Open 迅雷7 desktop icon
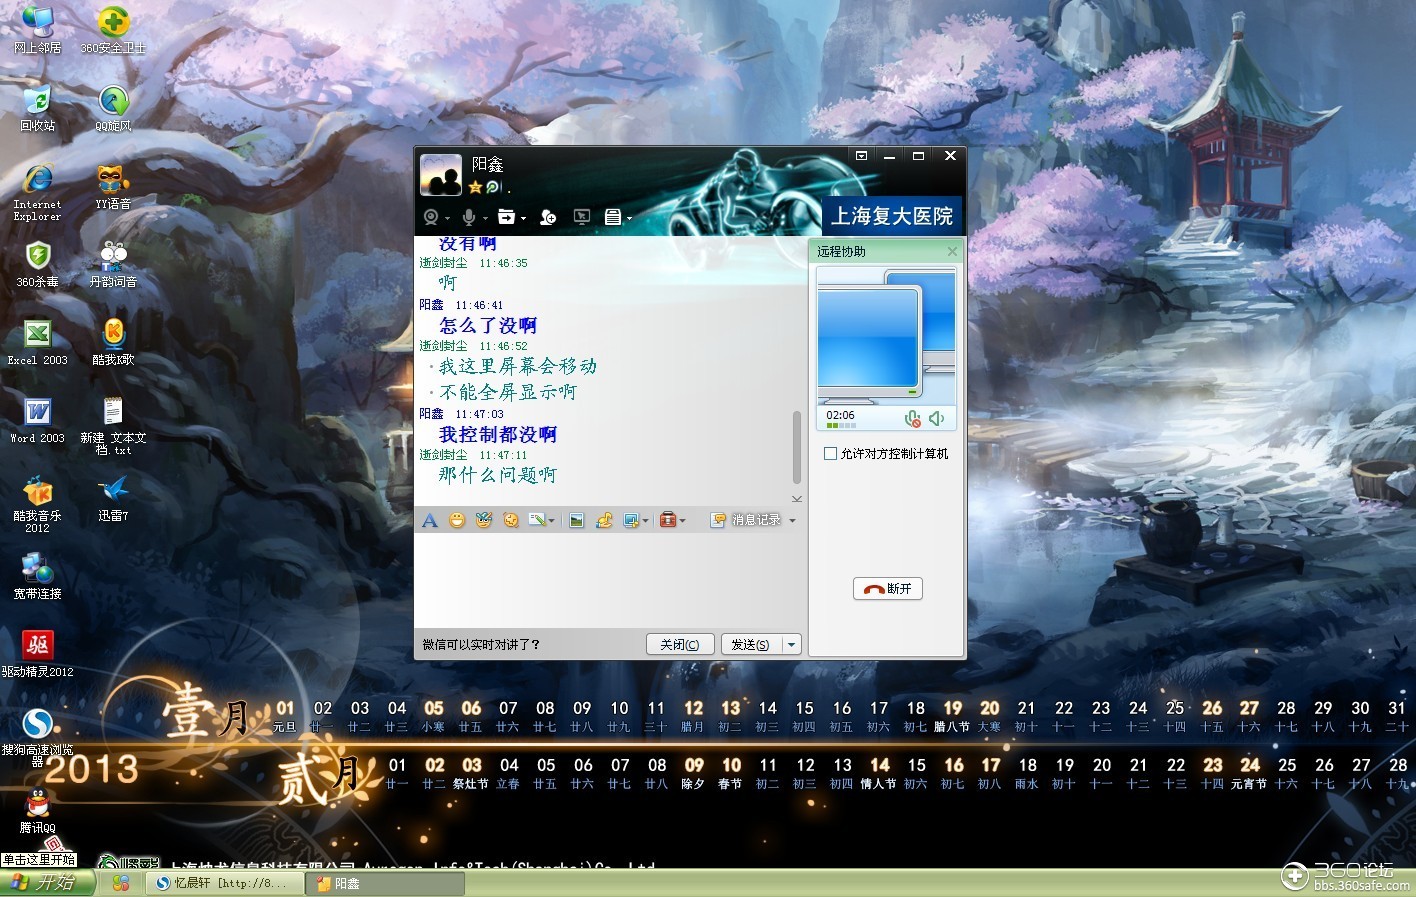Image resolution: width=1416 pixels, height=897 pixels. point(113,498)
